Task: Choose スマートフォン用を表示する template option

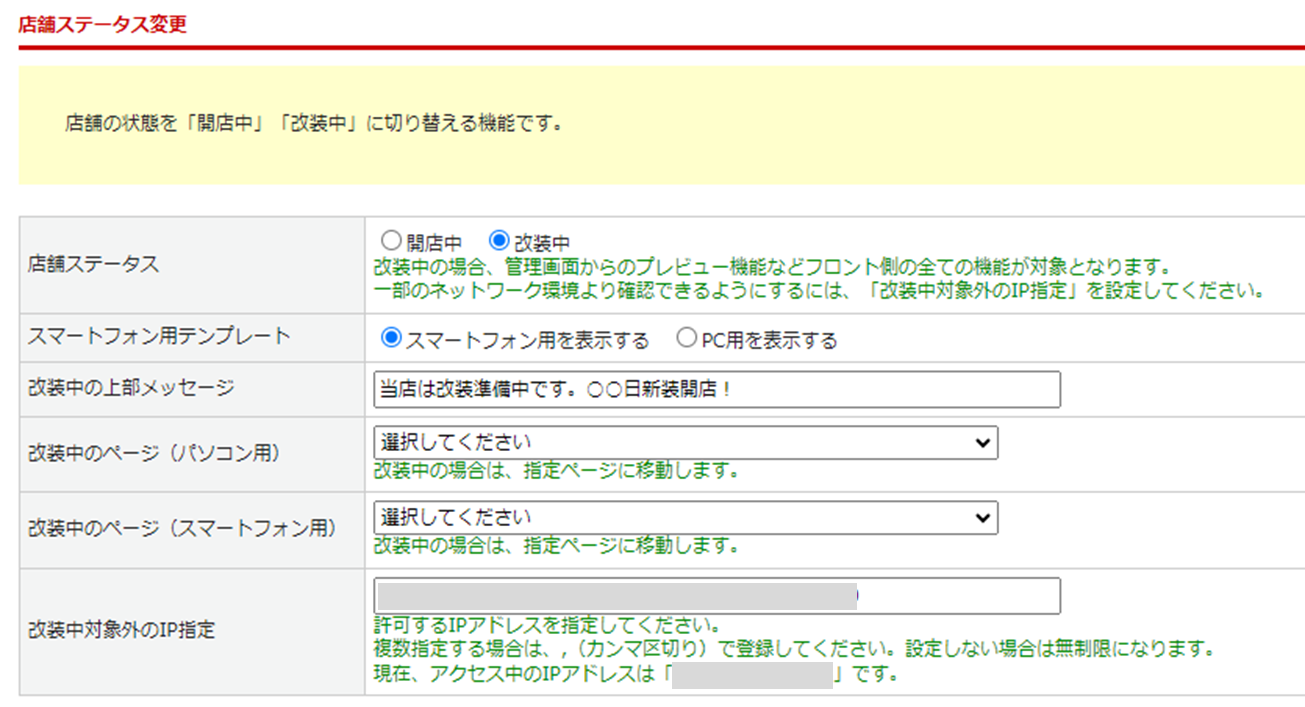Action: pyautogui.click(x=391, y=339)
